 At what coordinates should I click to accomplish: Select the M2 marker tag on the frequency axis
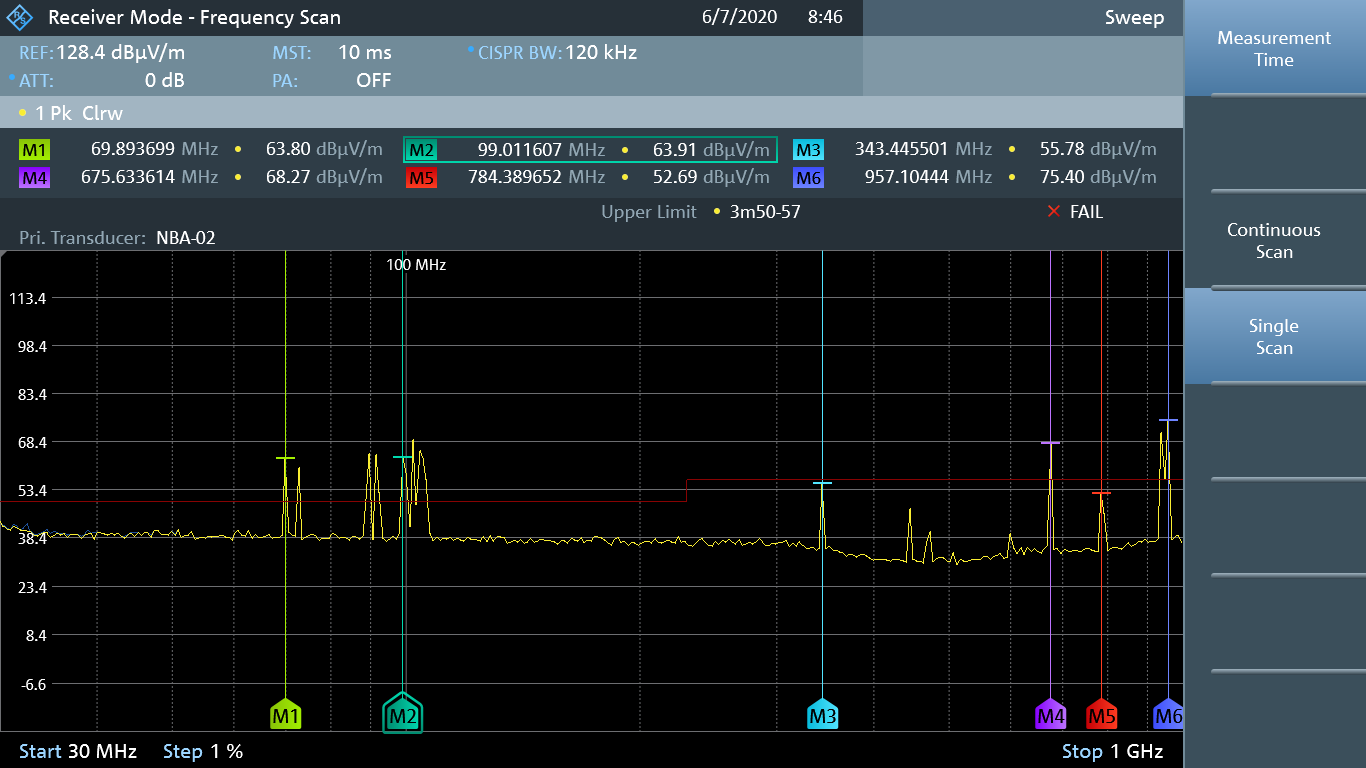[x=403, y=714]
